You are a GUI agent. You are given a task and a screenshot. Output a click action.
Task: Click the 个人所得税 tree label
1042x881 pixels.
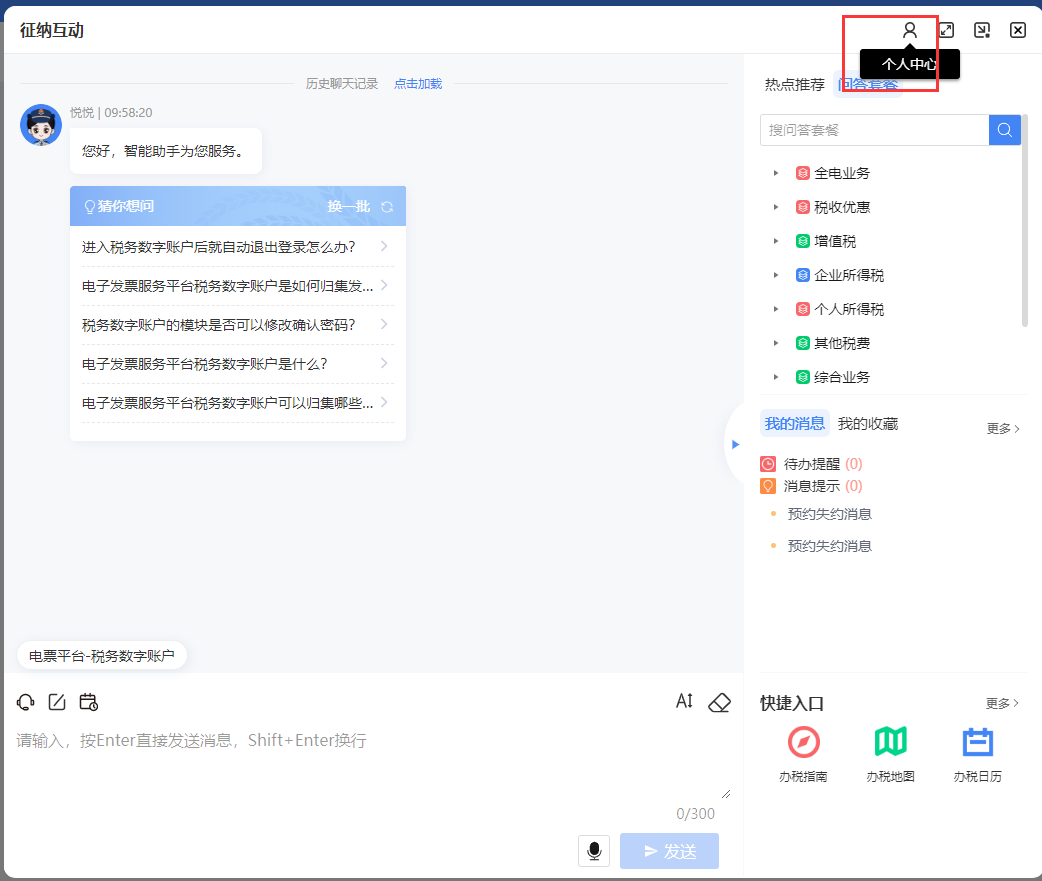(x=849, y=309)
